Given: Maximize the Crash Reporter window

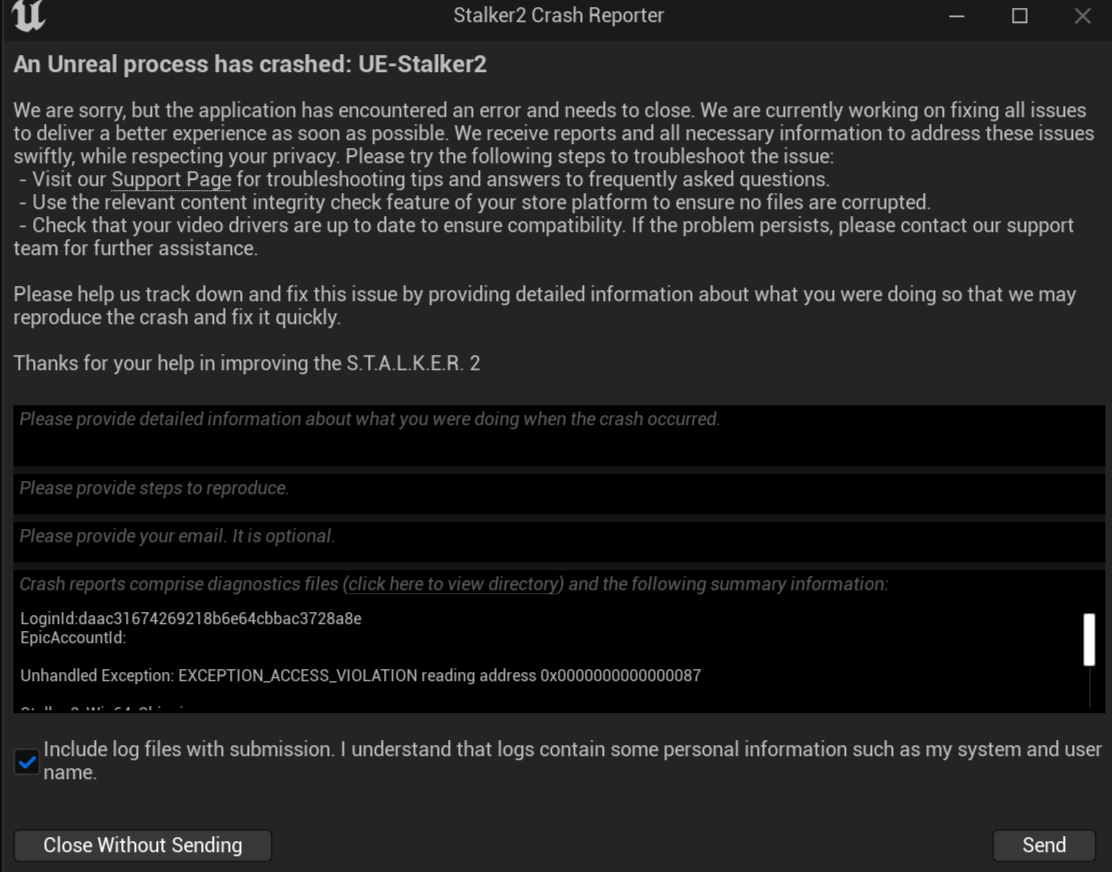Looking at the screenshot, I should [x=1019, y=16].
